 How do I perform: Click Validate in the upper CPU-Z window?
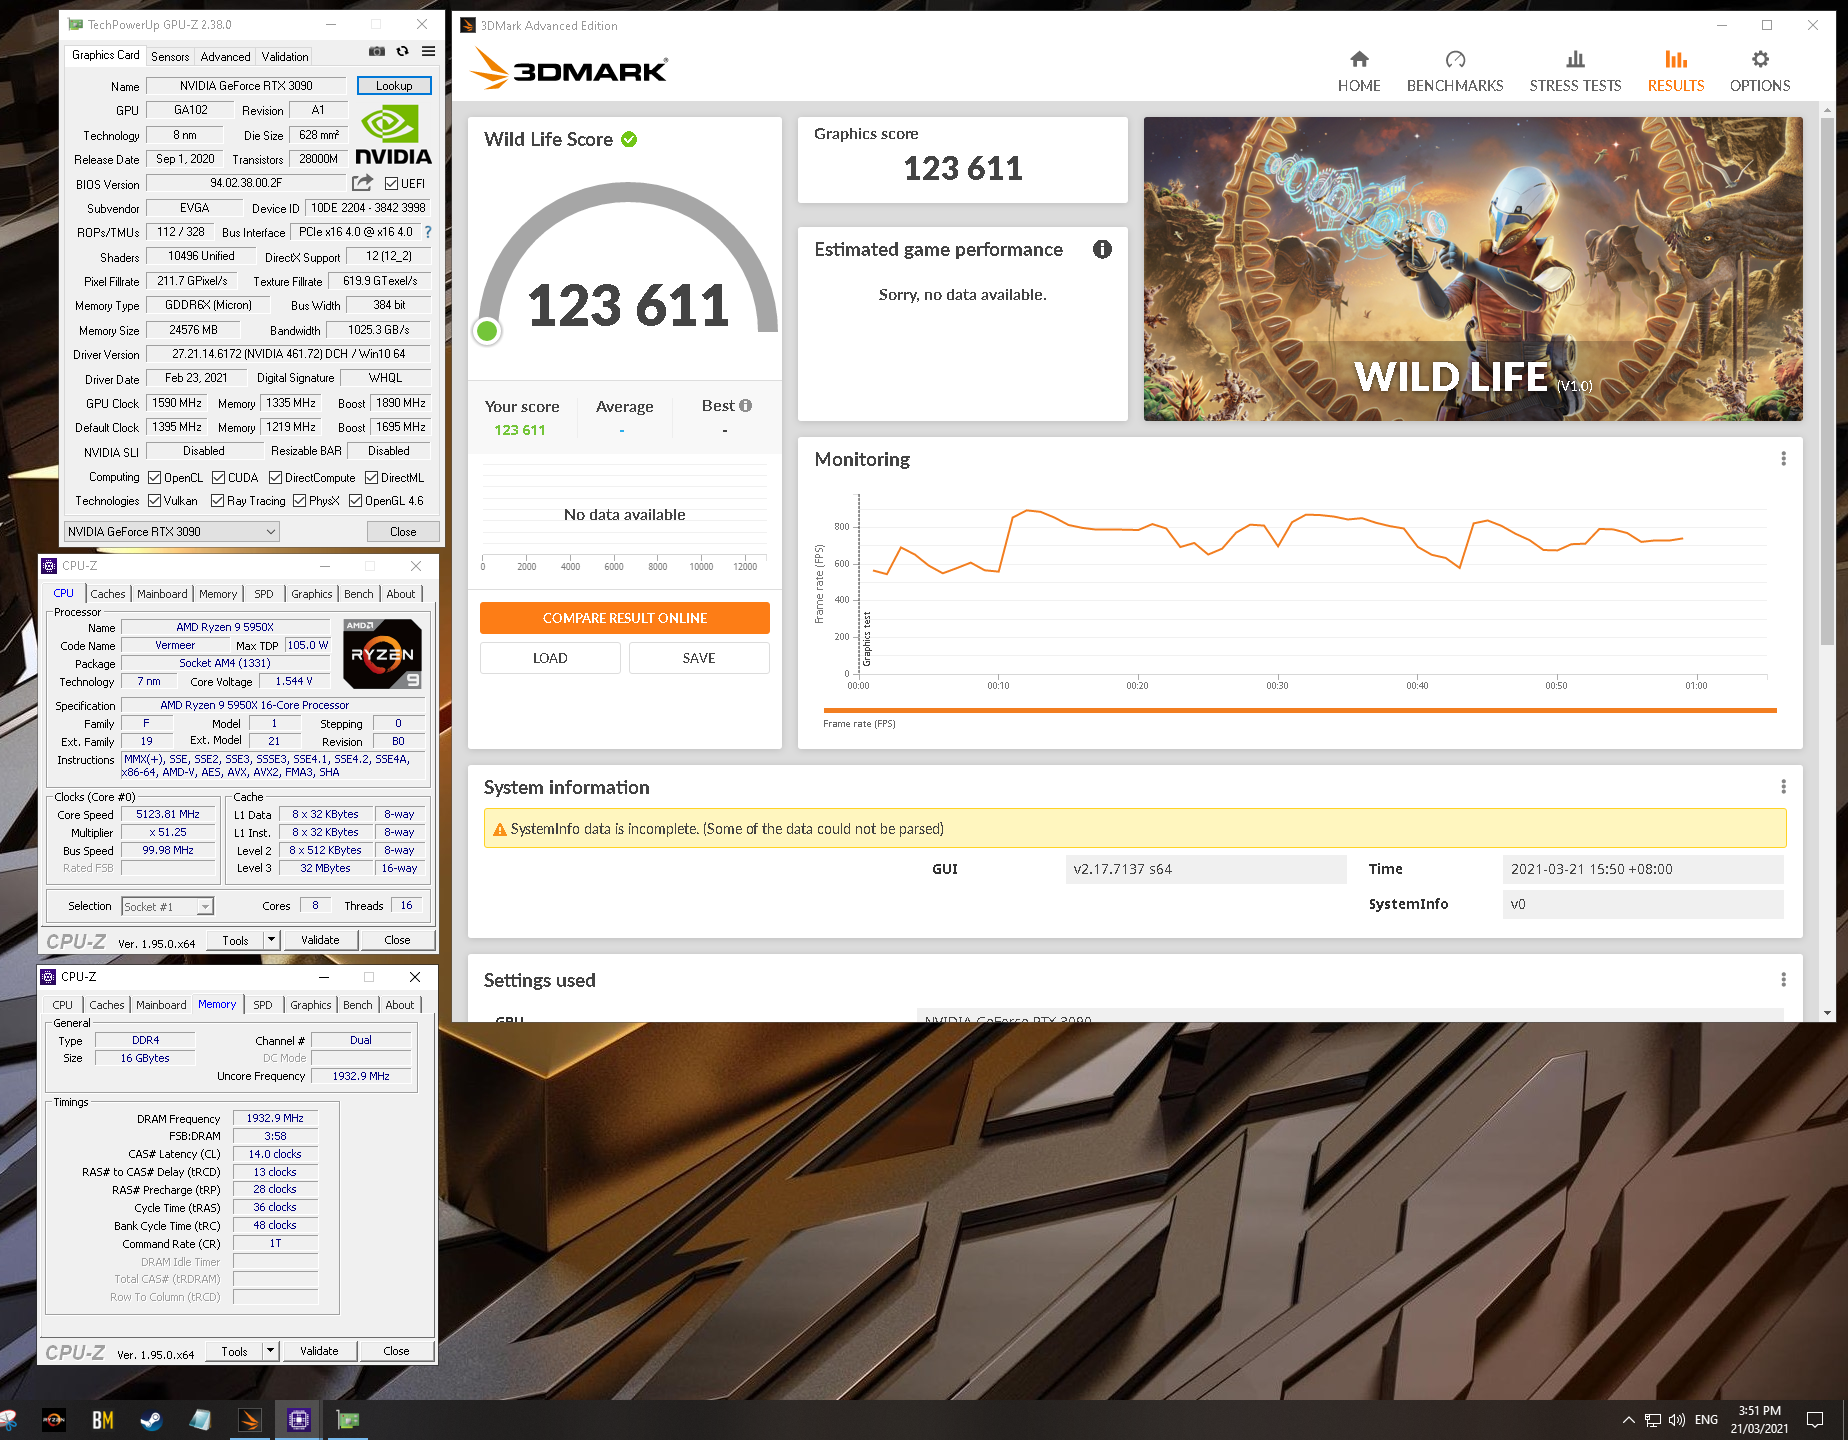(320, 940)
